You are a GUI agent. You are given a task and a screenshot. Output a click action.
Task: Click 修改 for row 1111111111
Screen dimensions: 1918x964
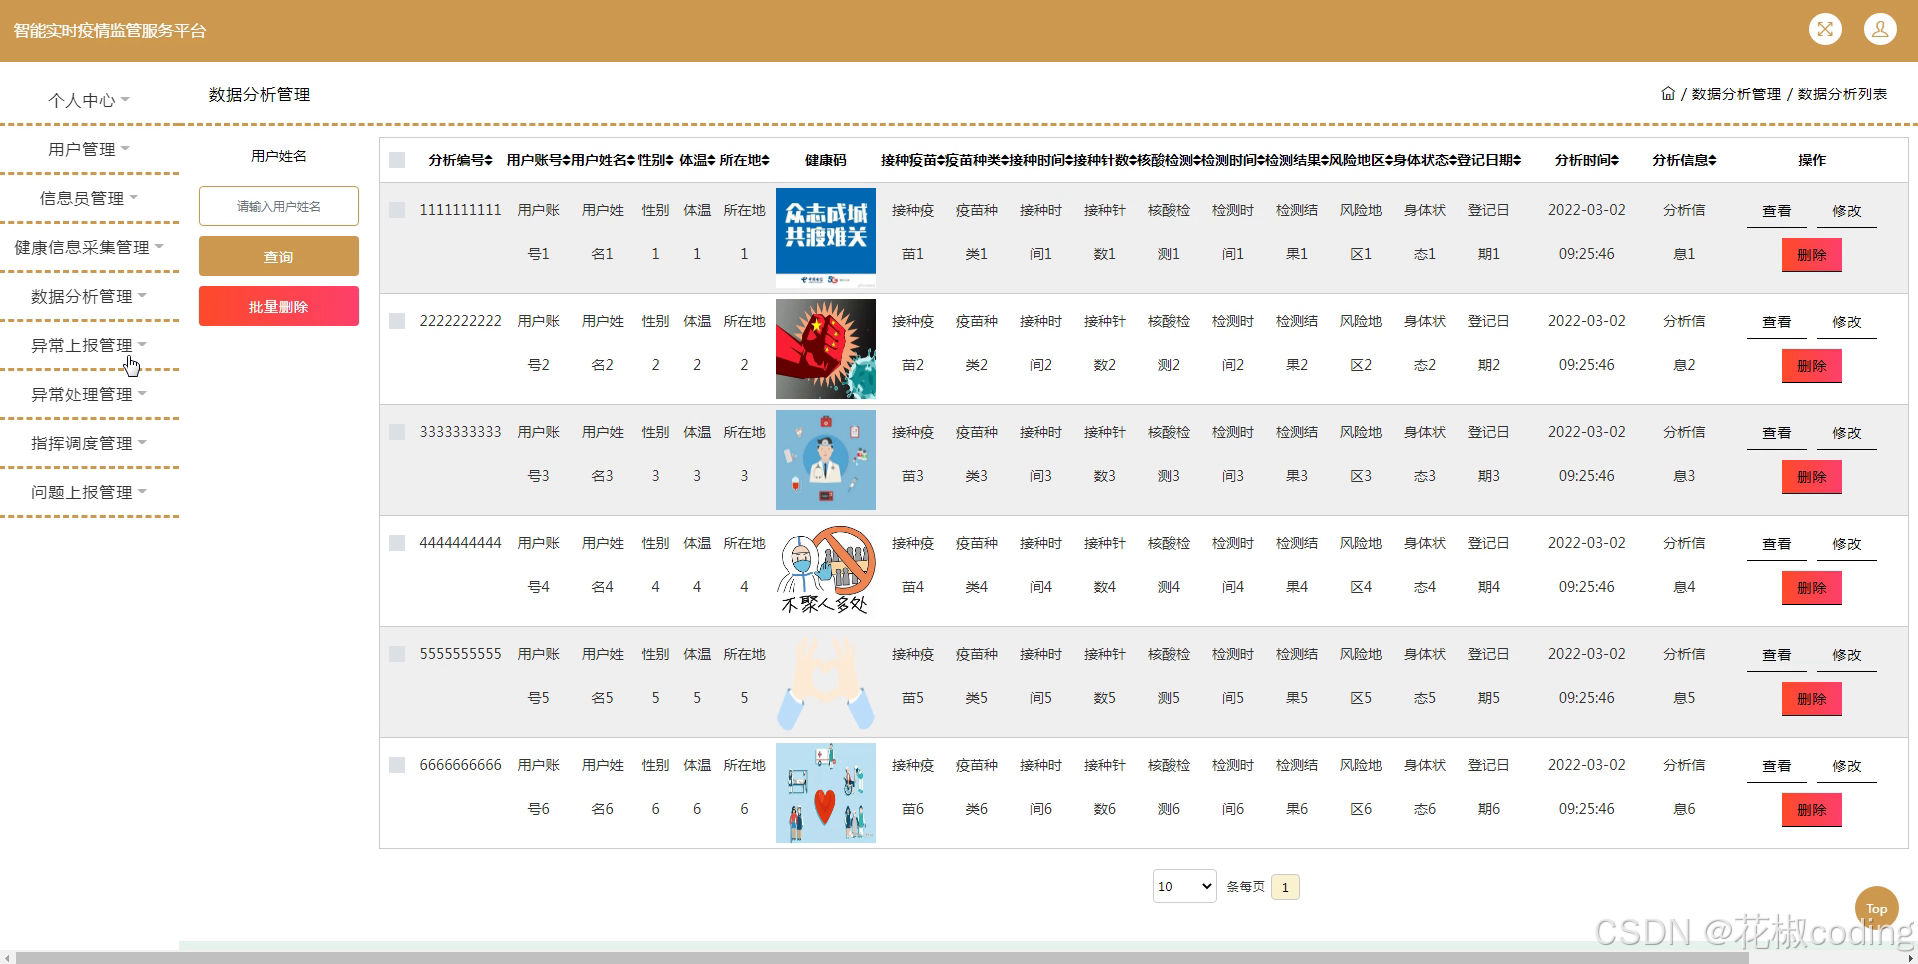pyautogui.click(x=1847, y=211)
